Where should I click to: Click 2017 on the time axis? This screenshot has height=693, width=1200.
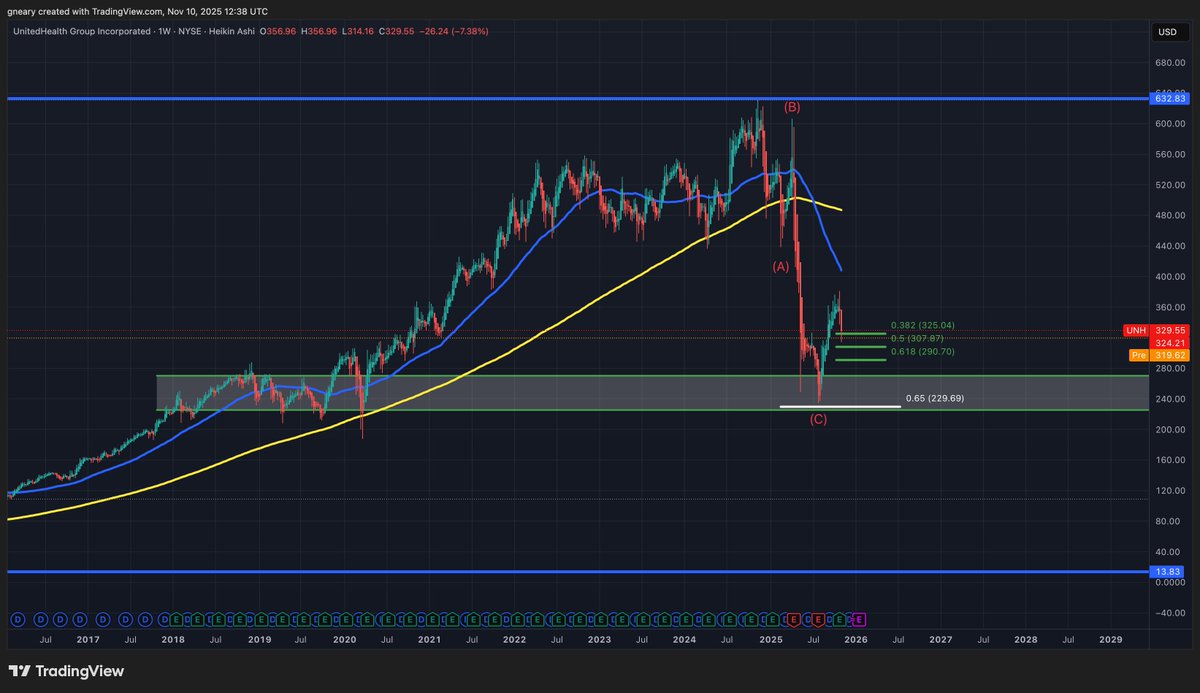[x=87, y=638]
